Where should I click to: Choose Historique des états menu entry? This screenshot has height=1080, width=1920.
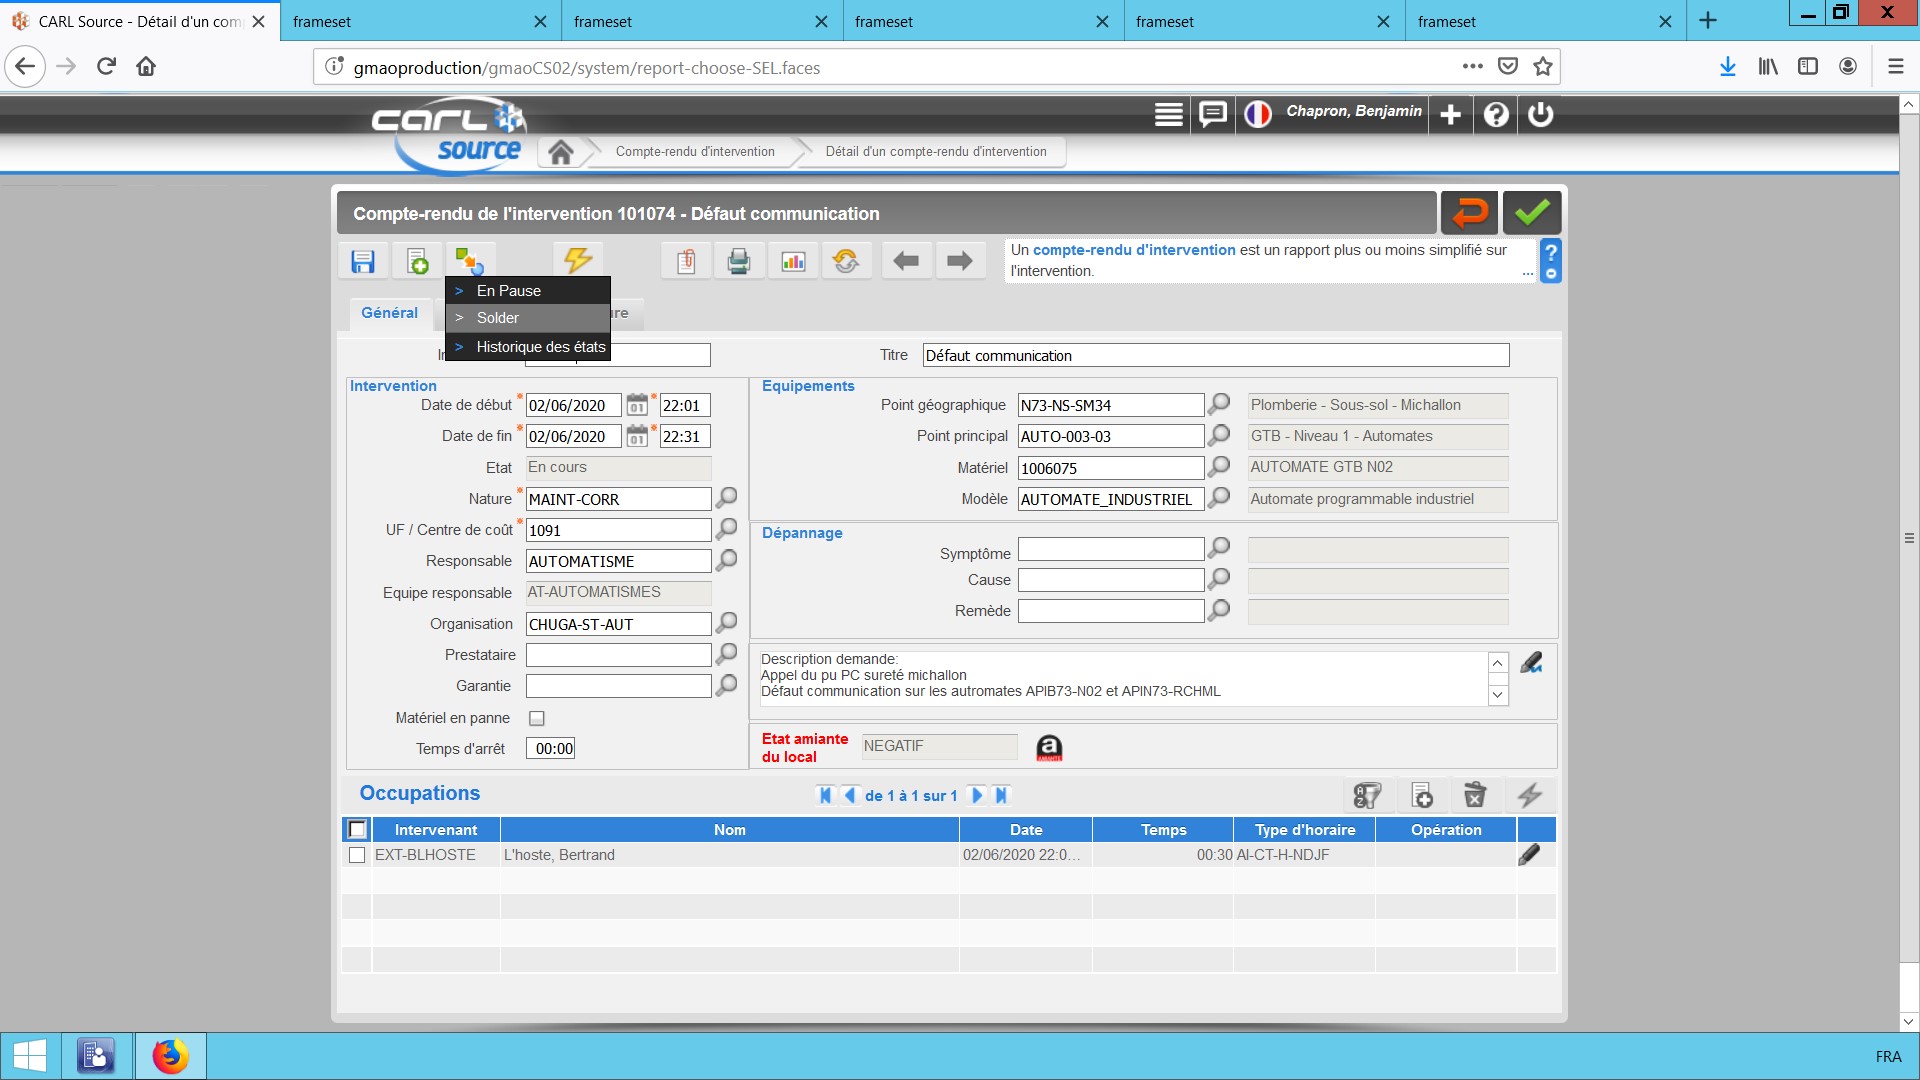(540, 347)
